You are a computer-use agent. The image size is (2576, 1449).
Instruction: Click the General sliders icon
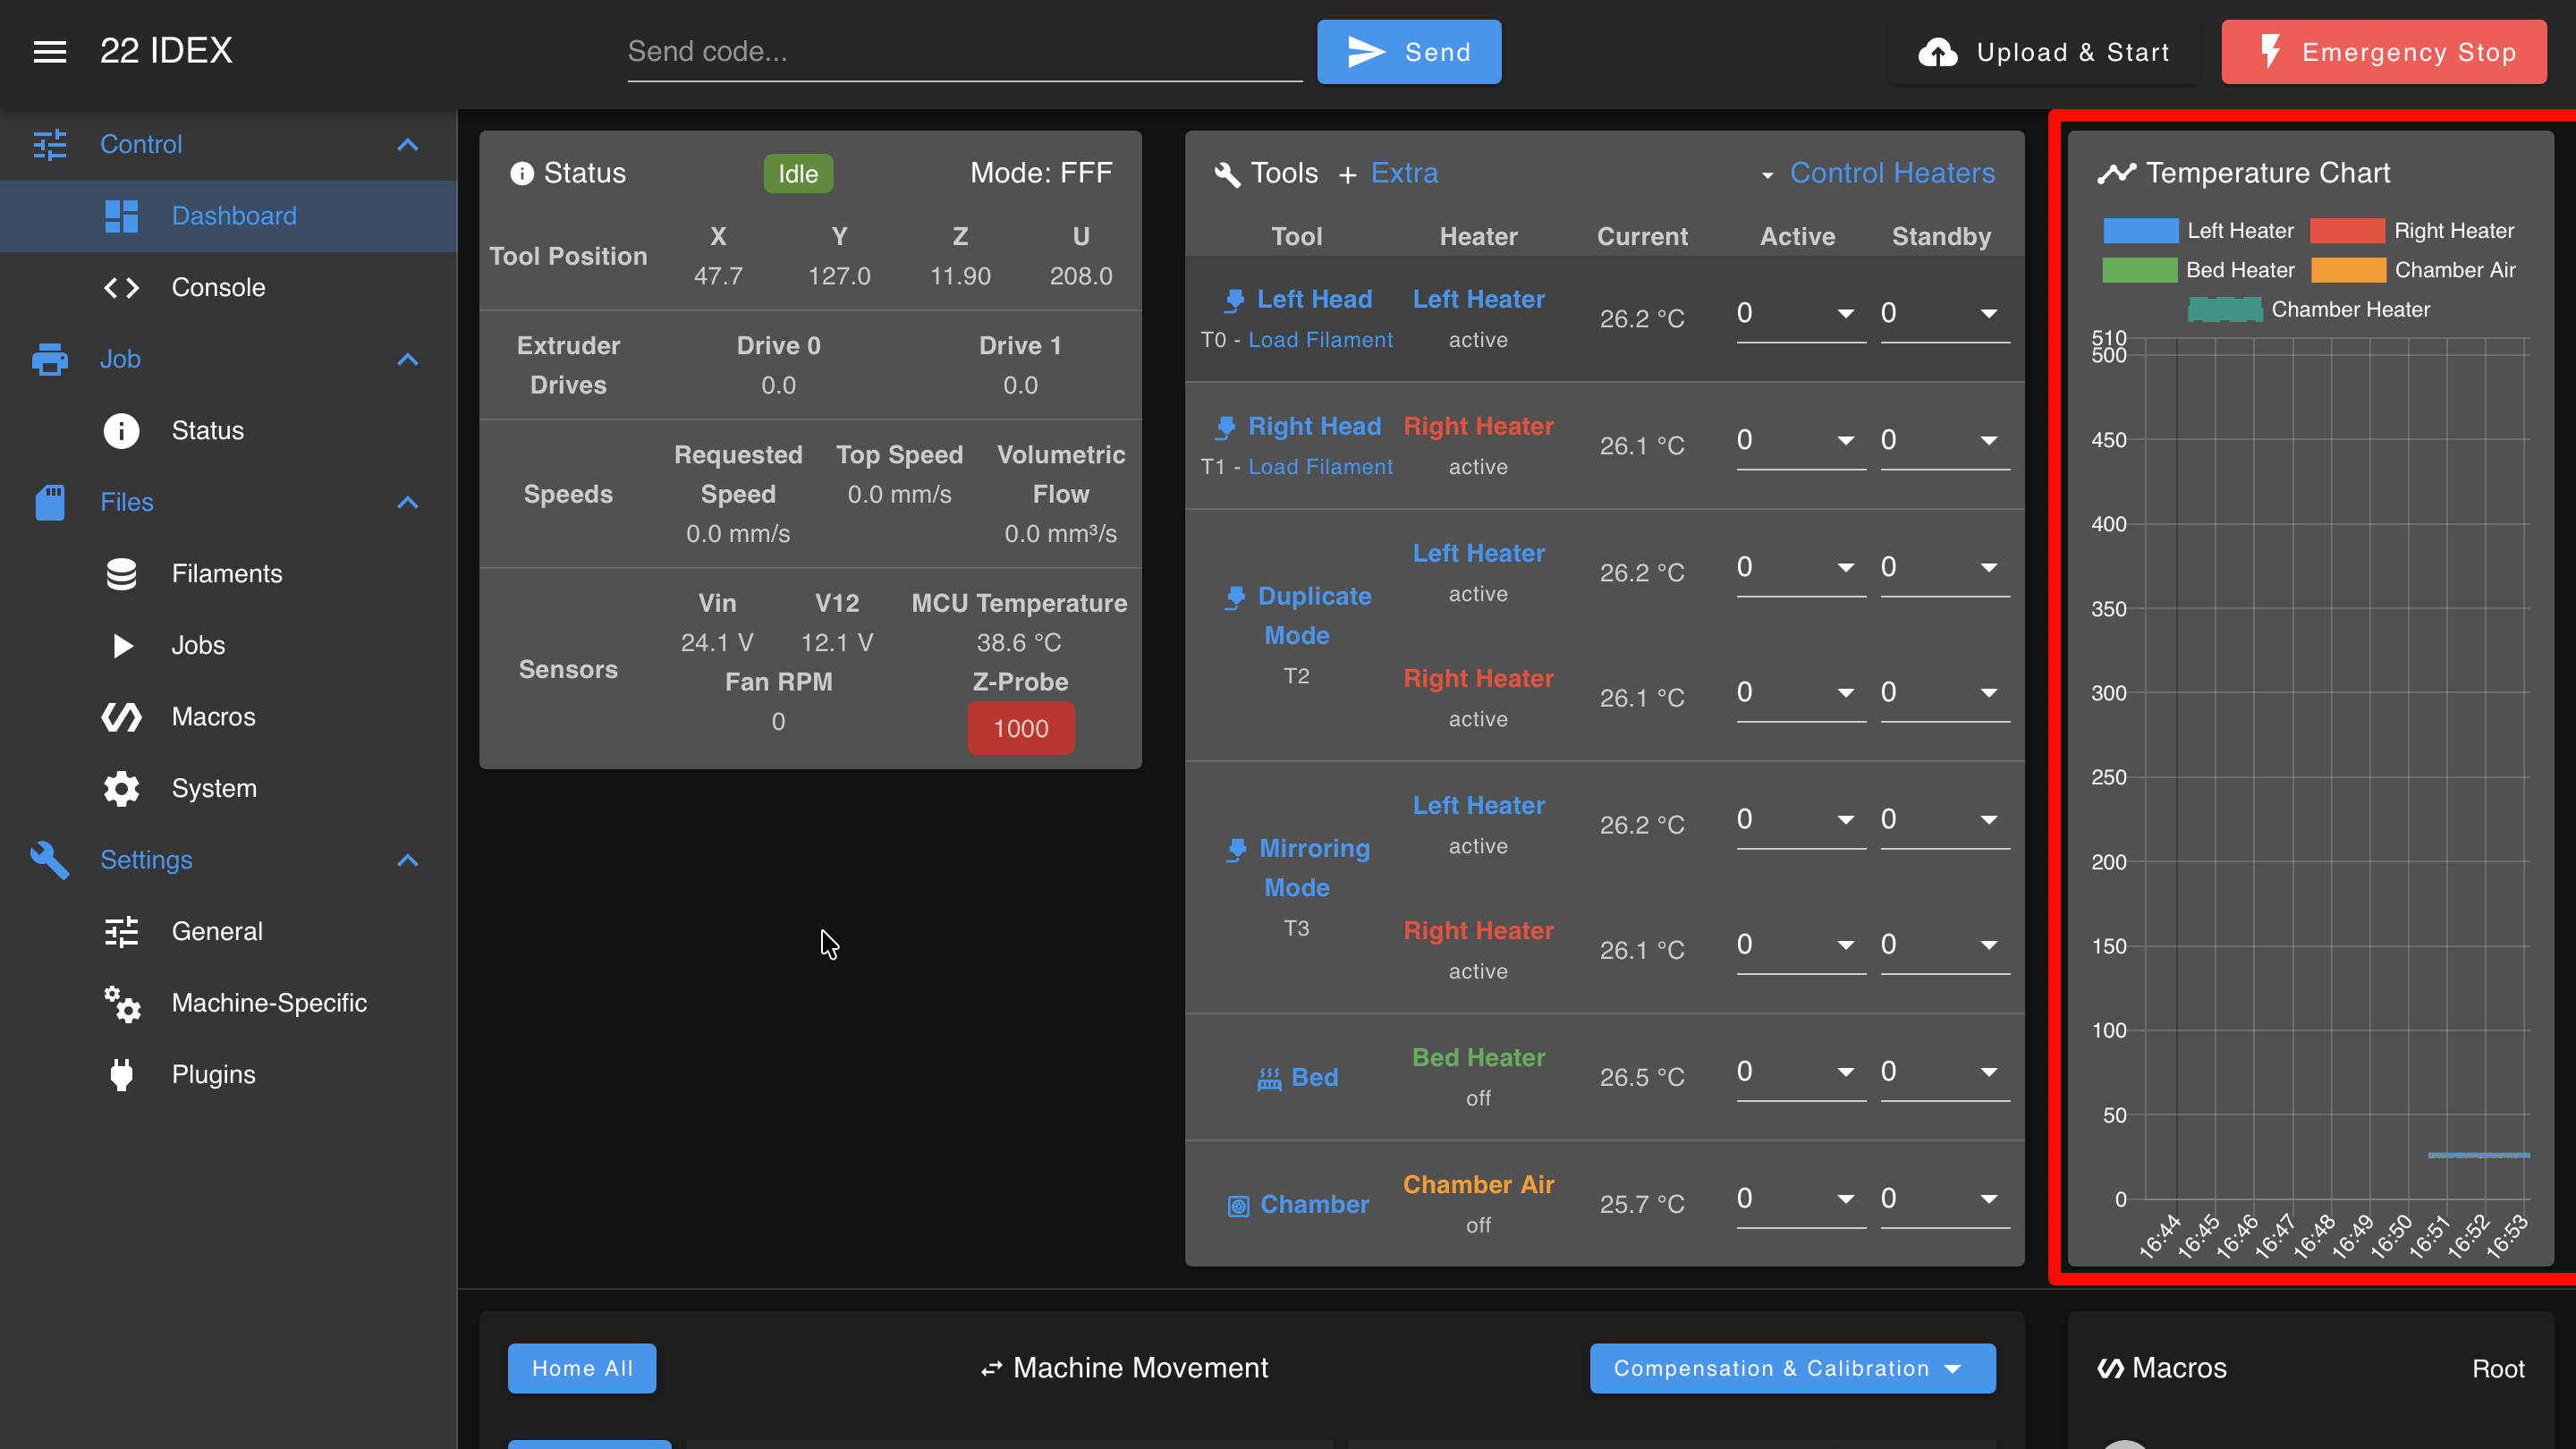[121, 931]
